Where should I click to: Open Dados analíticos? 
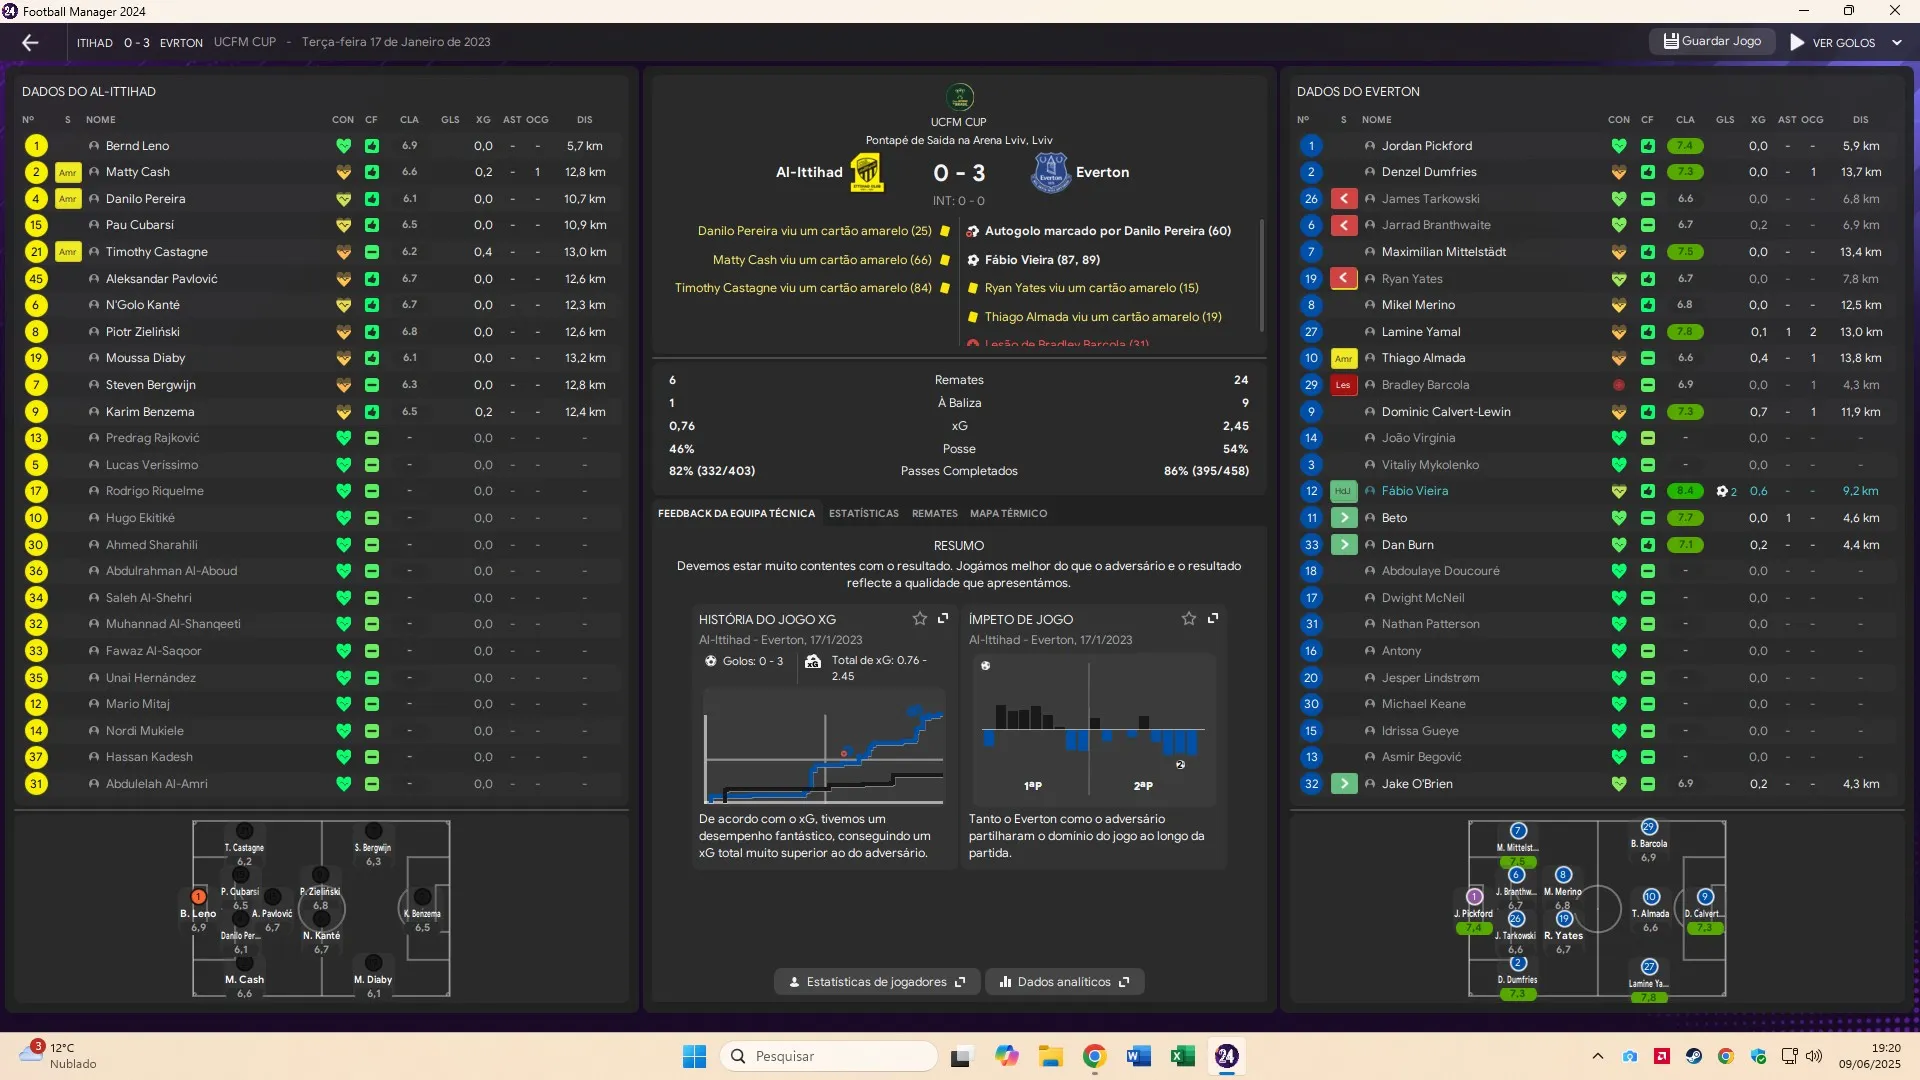1064,982
